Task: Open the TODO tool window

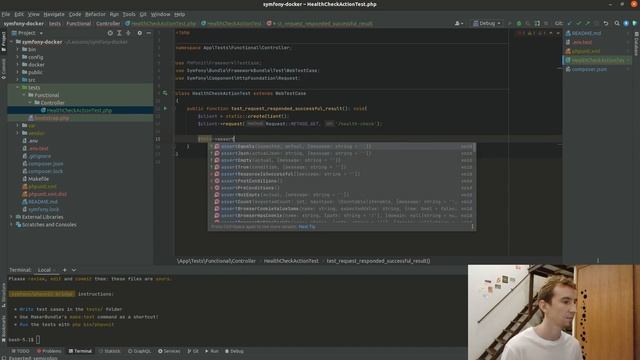Action: [20, 351]
